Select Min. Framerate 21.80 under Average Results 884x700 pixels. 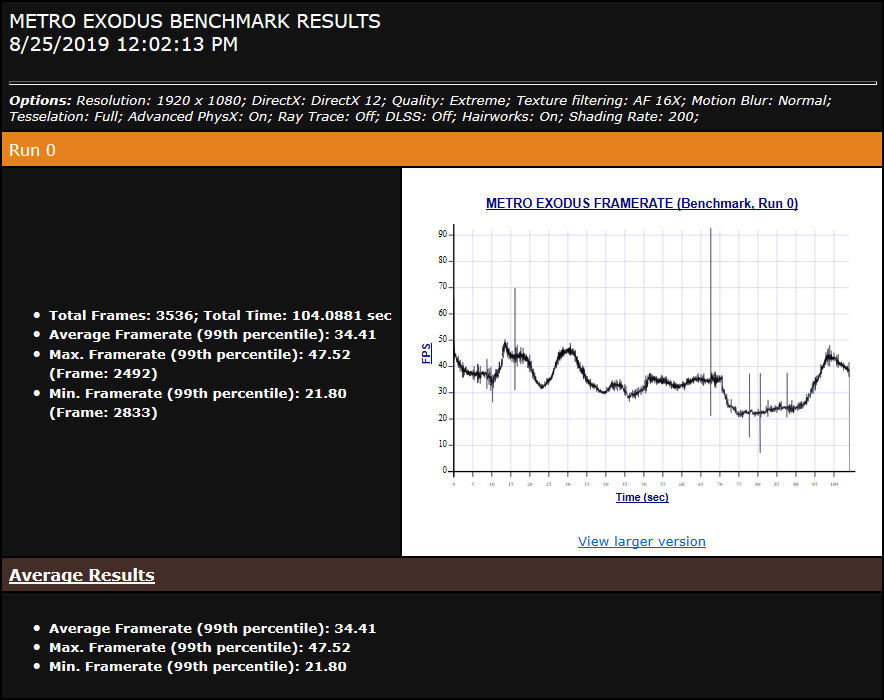[198, 667]
